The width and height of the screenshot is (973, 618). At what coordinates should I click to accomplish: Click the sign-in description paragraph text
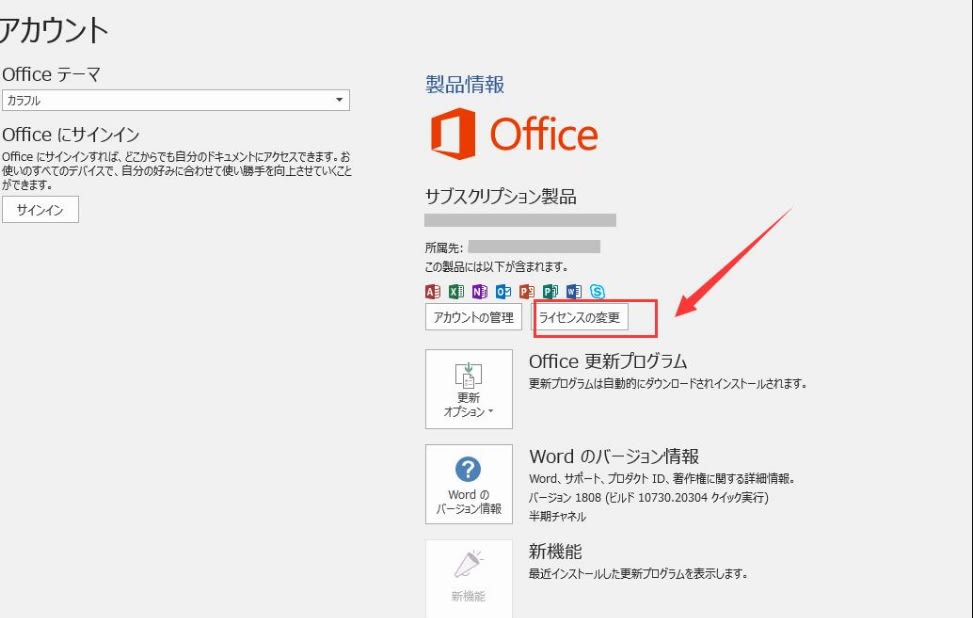tap(177, 170)
